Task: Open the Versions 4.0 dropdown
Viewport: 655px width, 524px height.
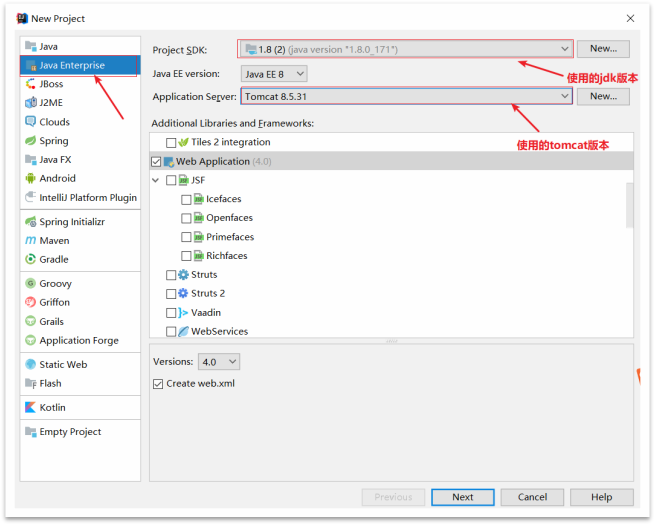Action: (219, 361)
